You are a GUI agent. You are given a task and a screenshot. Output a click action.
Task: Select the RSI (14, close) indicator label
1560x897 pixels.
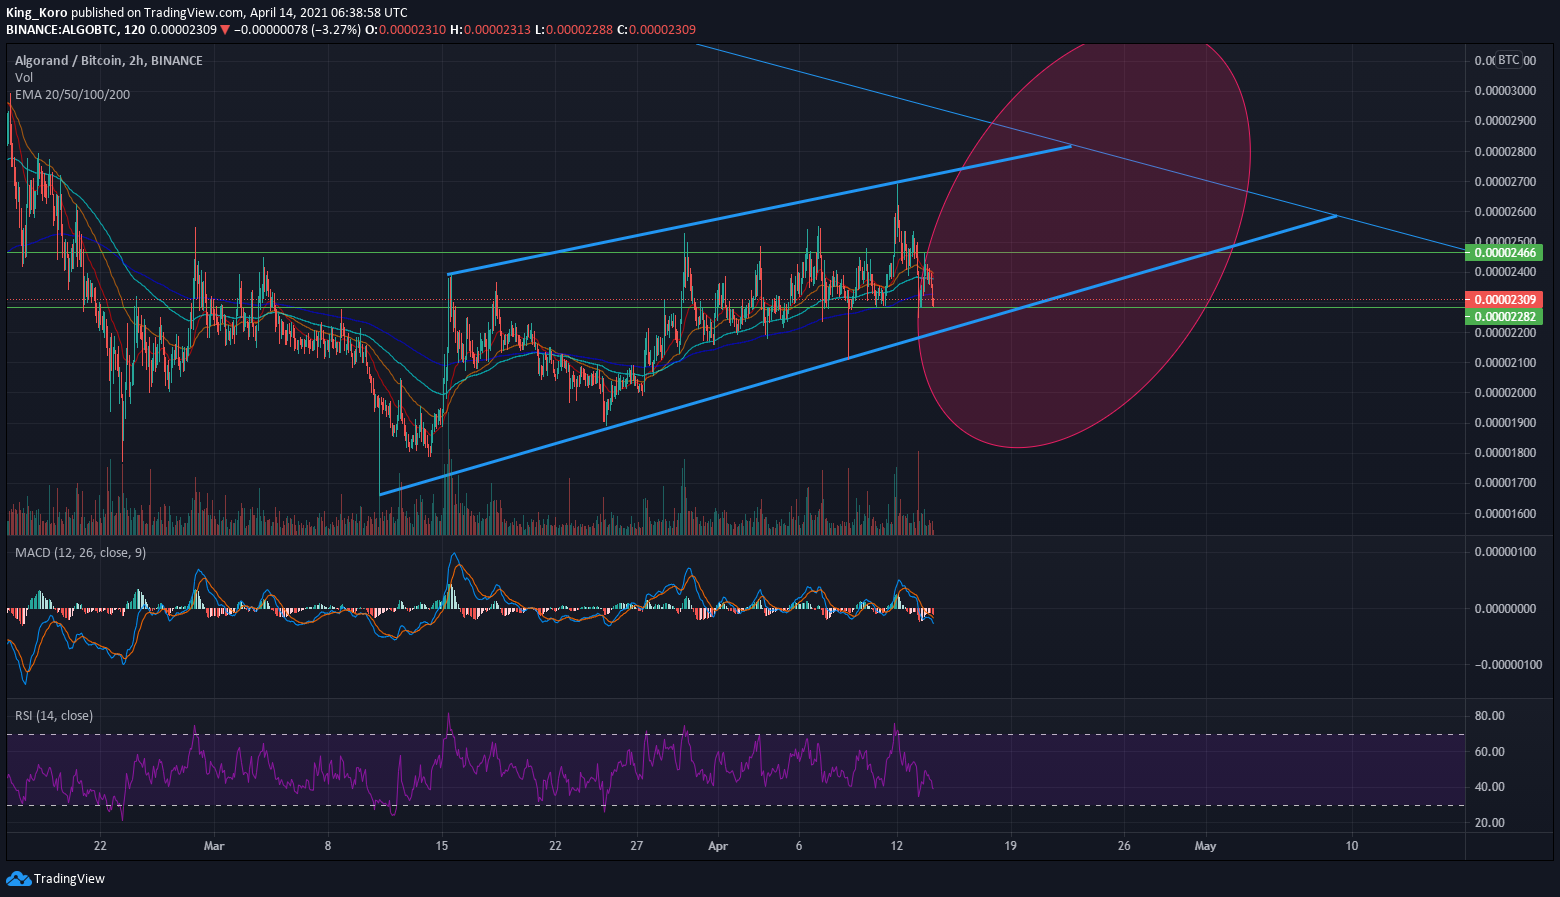(x=54, y=715)
